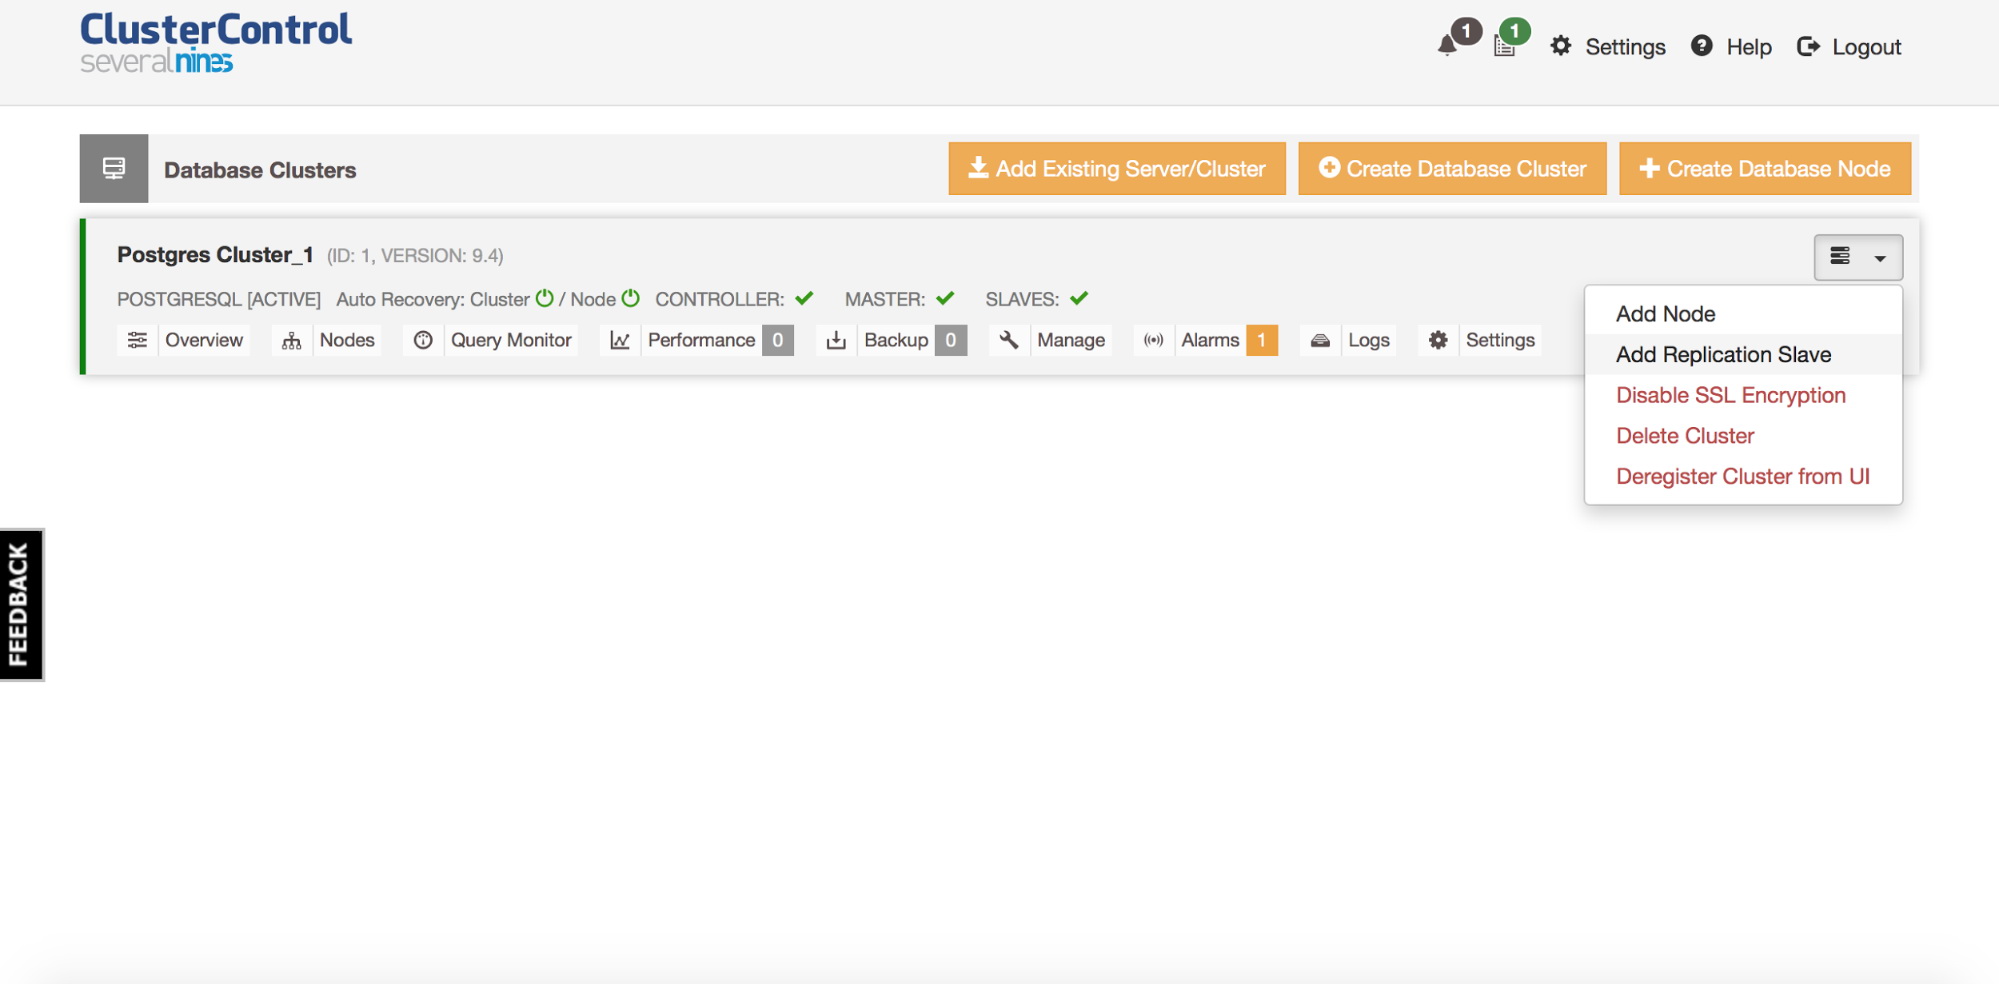Image resolution: width=1999 pixels, height=984 pixels.
Task: Click the Settings gear icon in header
Action: [1561, 46]
